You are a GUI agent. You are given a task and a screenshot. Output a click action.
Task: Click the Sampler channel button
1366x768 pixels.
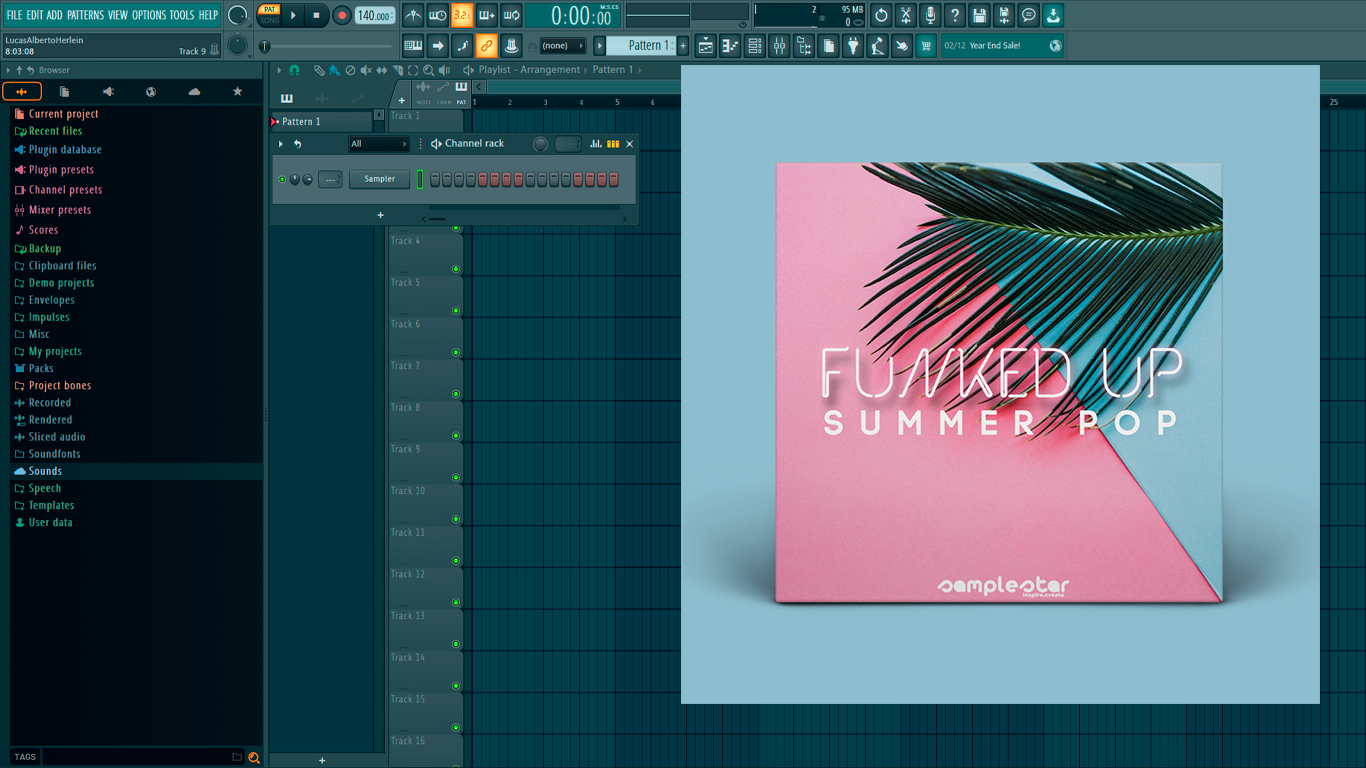tap(379, 179)
